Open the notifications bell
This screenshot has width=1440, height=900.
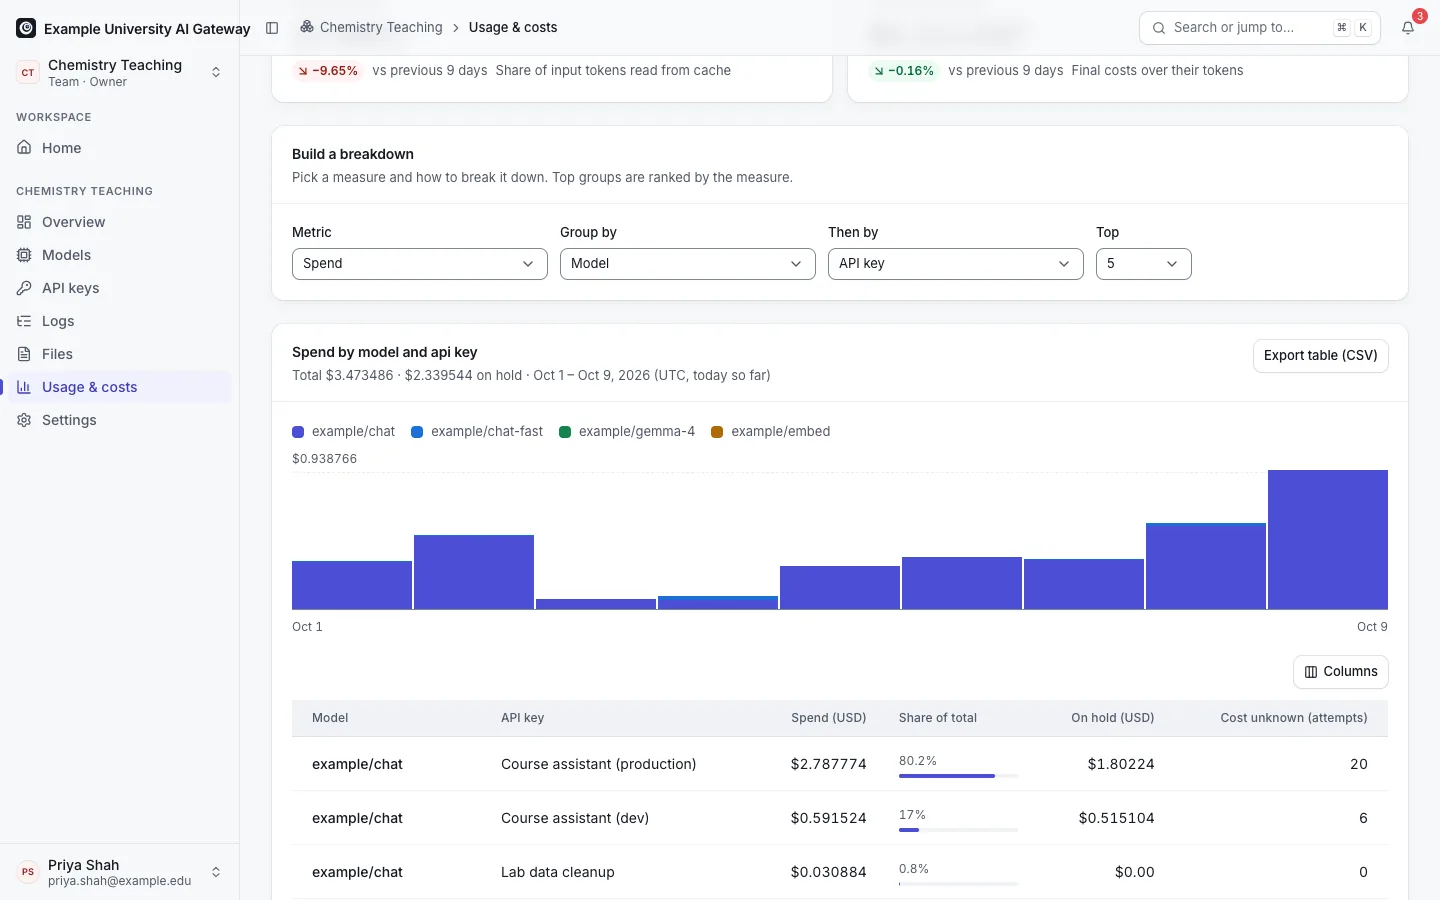[x=1408, y=28]
